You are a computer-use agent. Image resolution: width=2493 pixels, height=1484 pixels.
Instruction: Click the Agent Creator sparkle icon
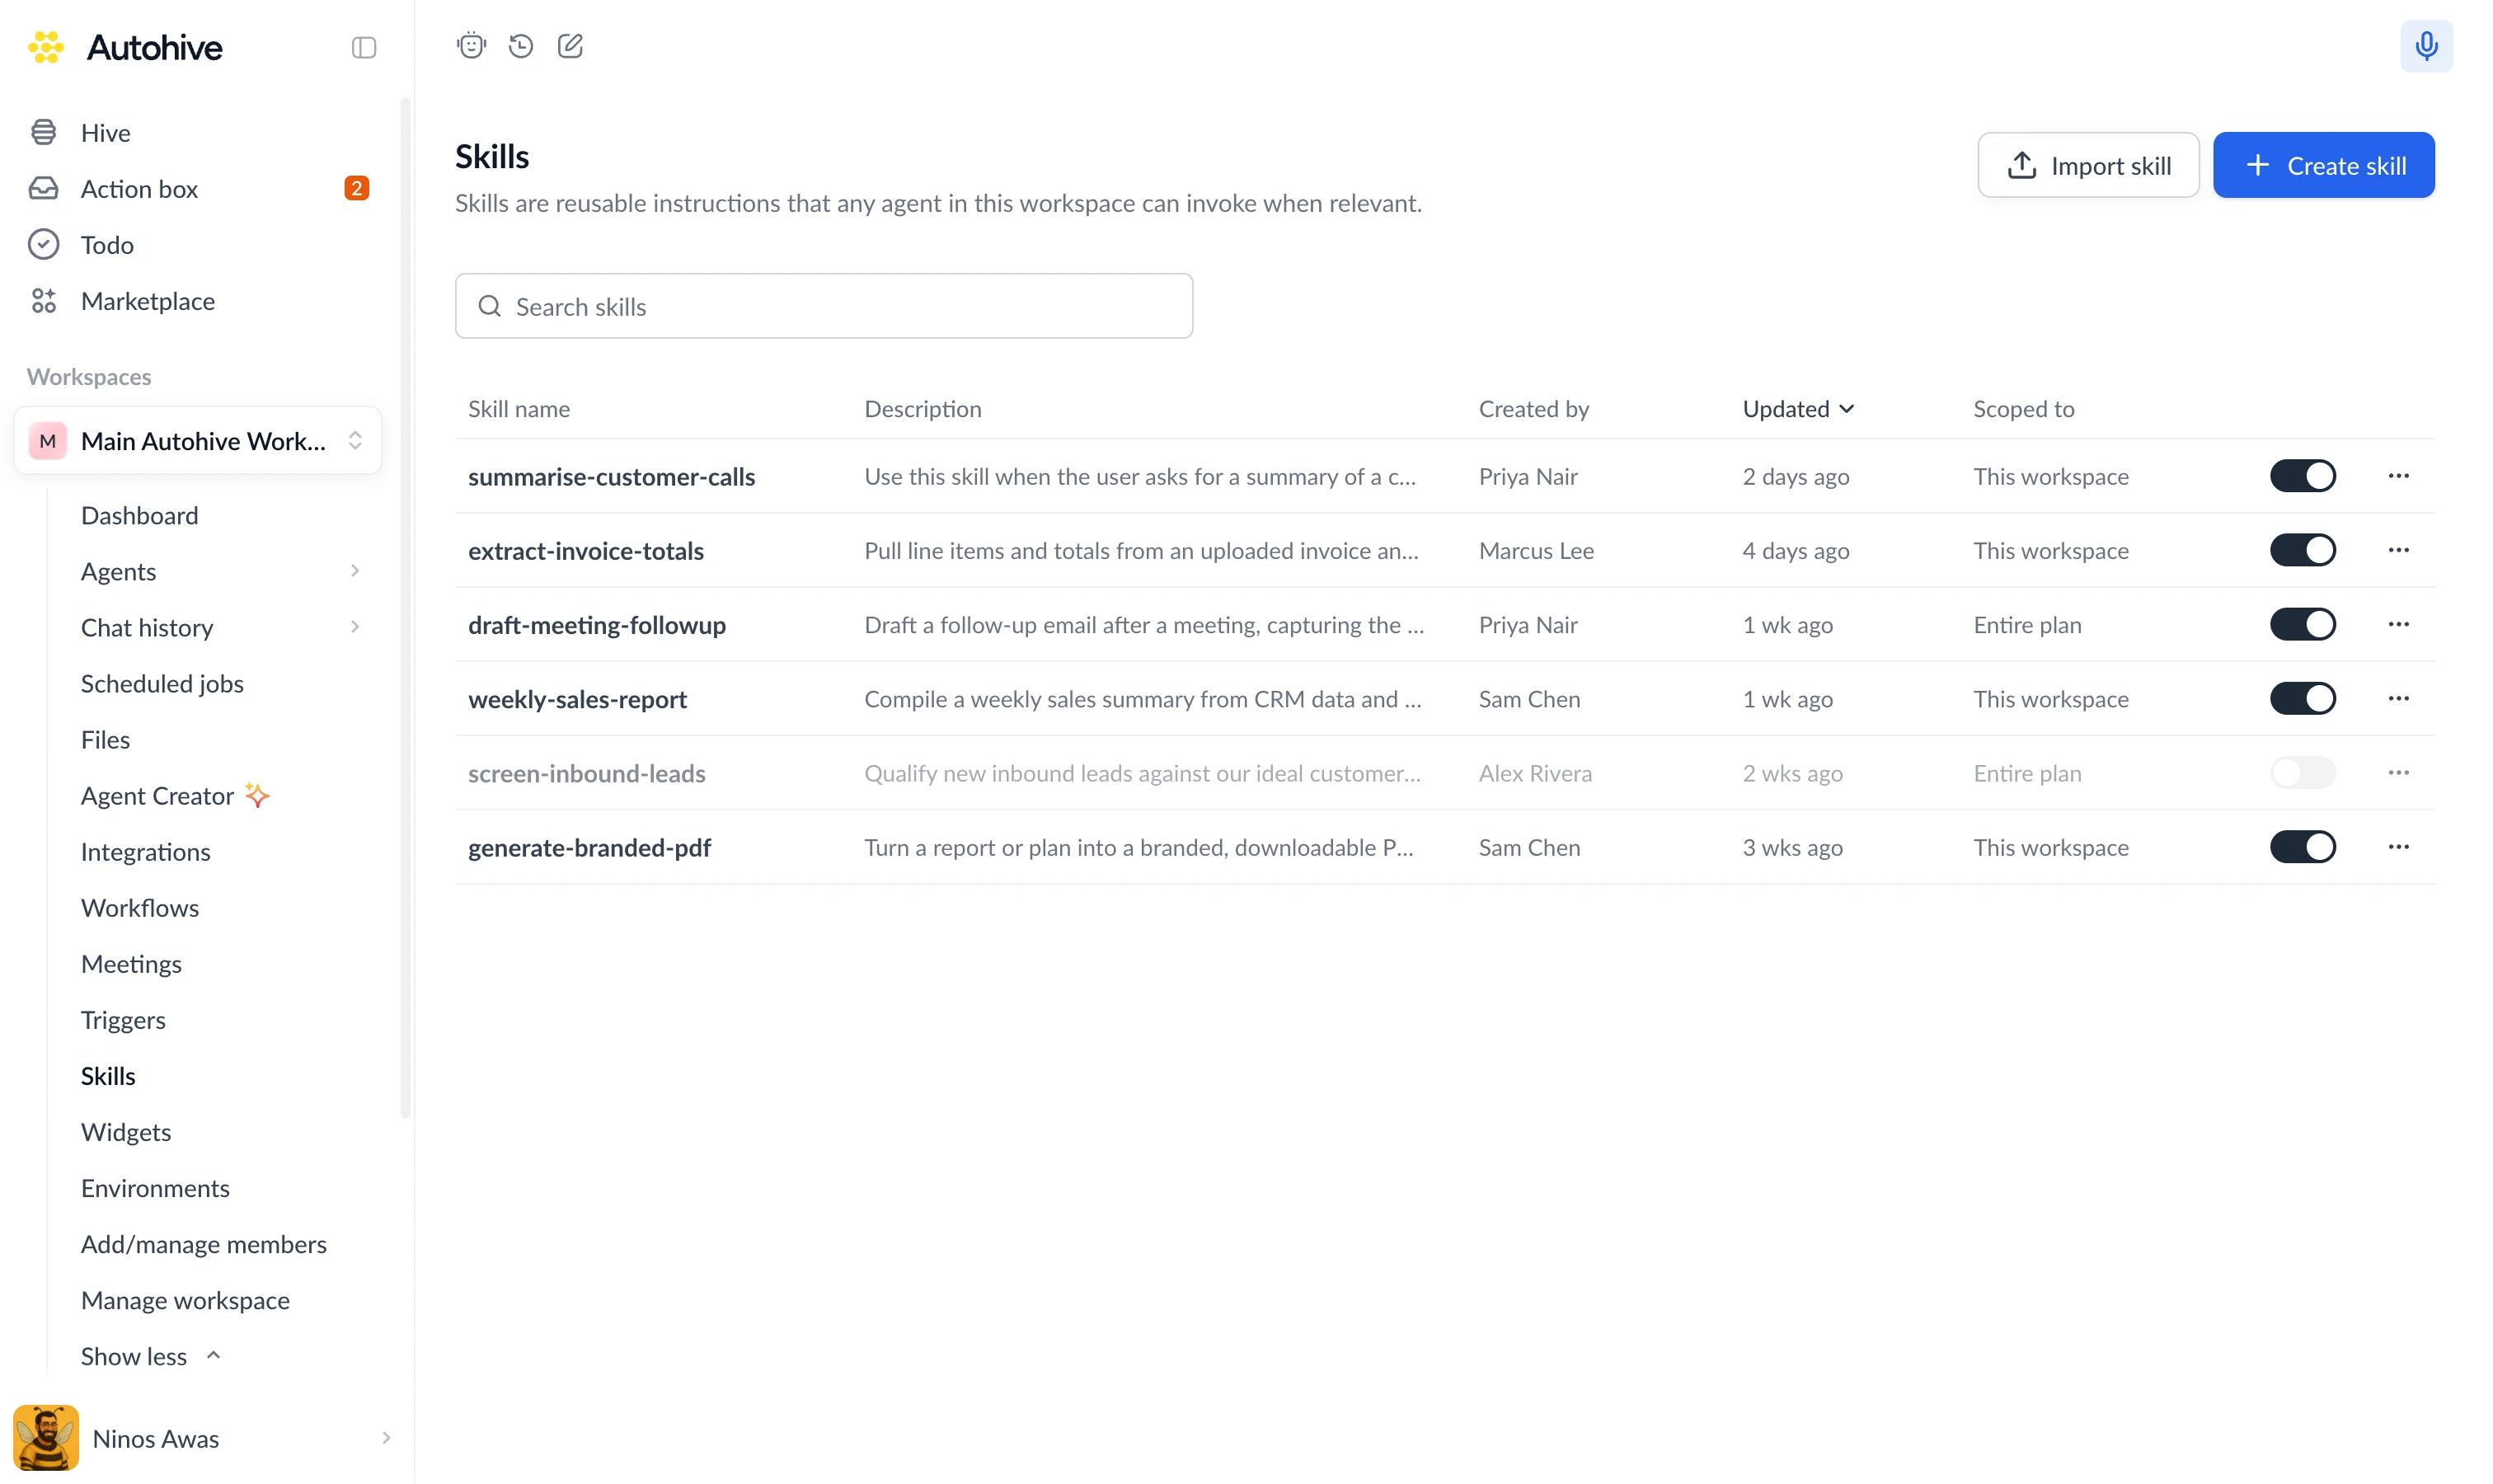257,795
